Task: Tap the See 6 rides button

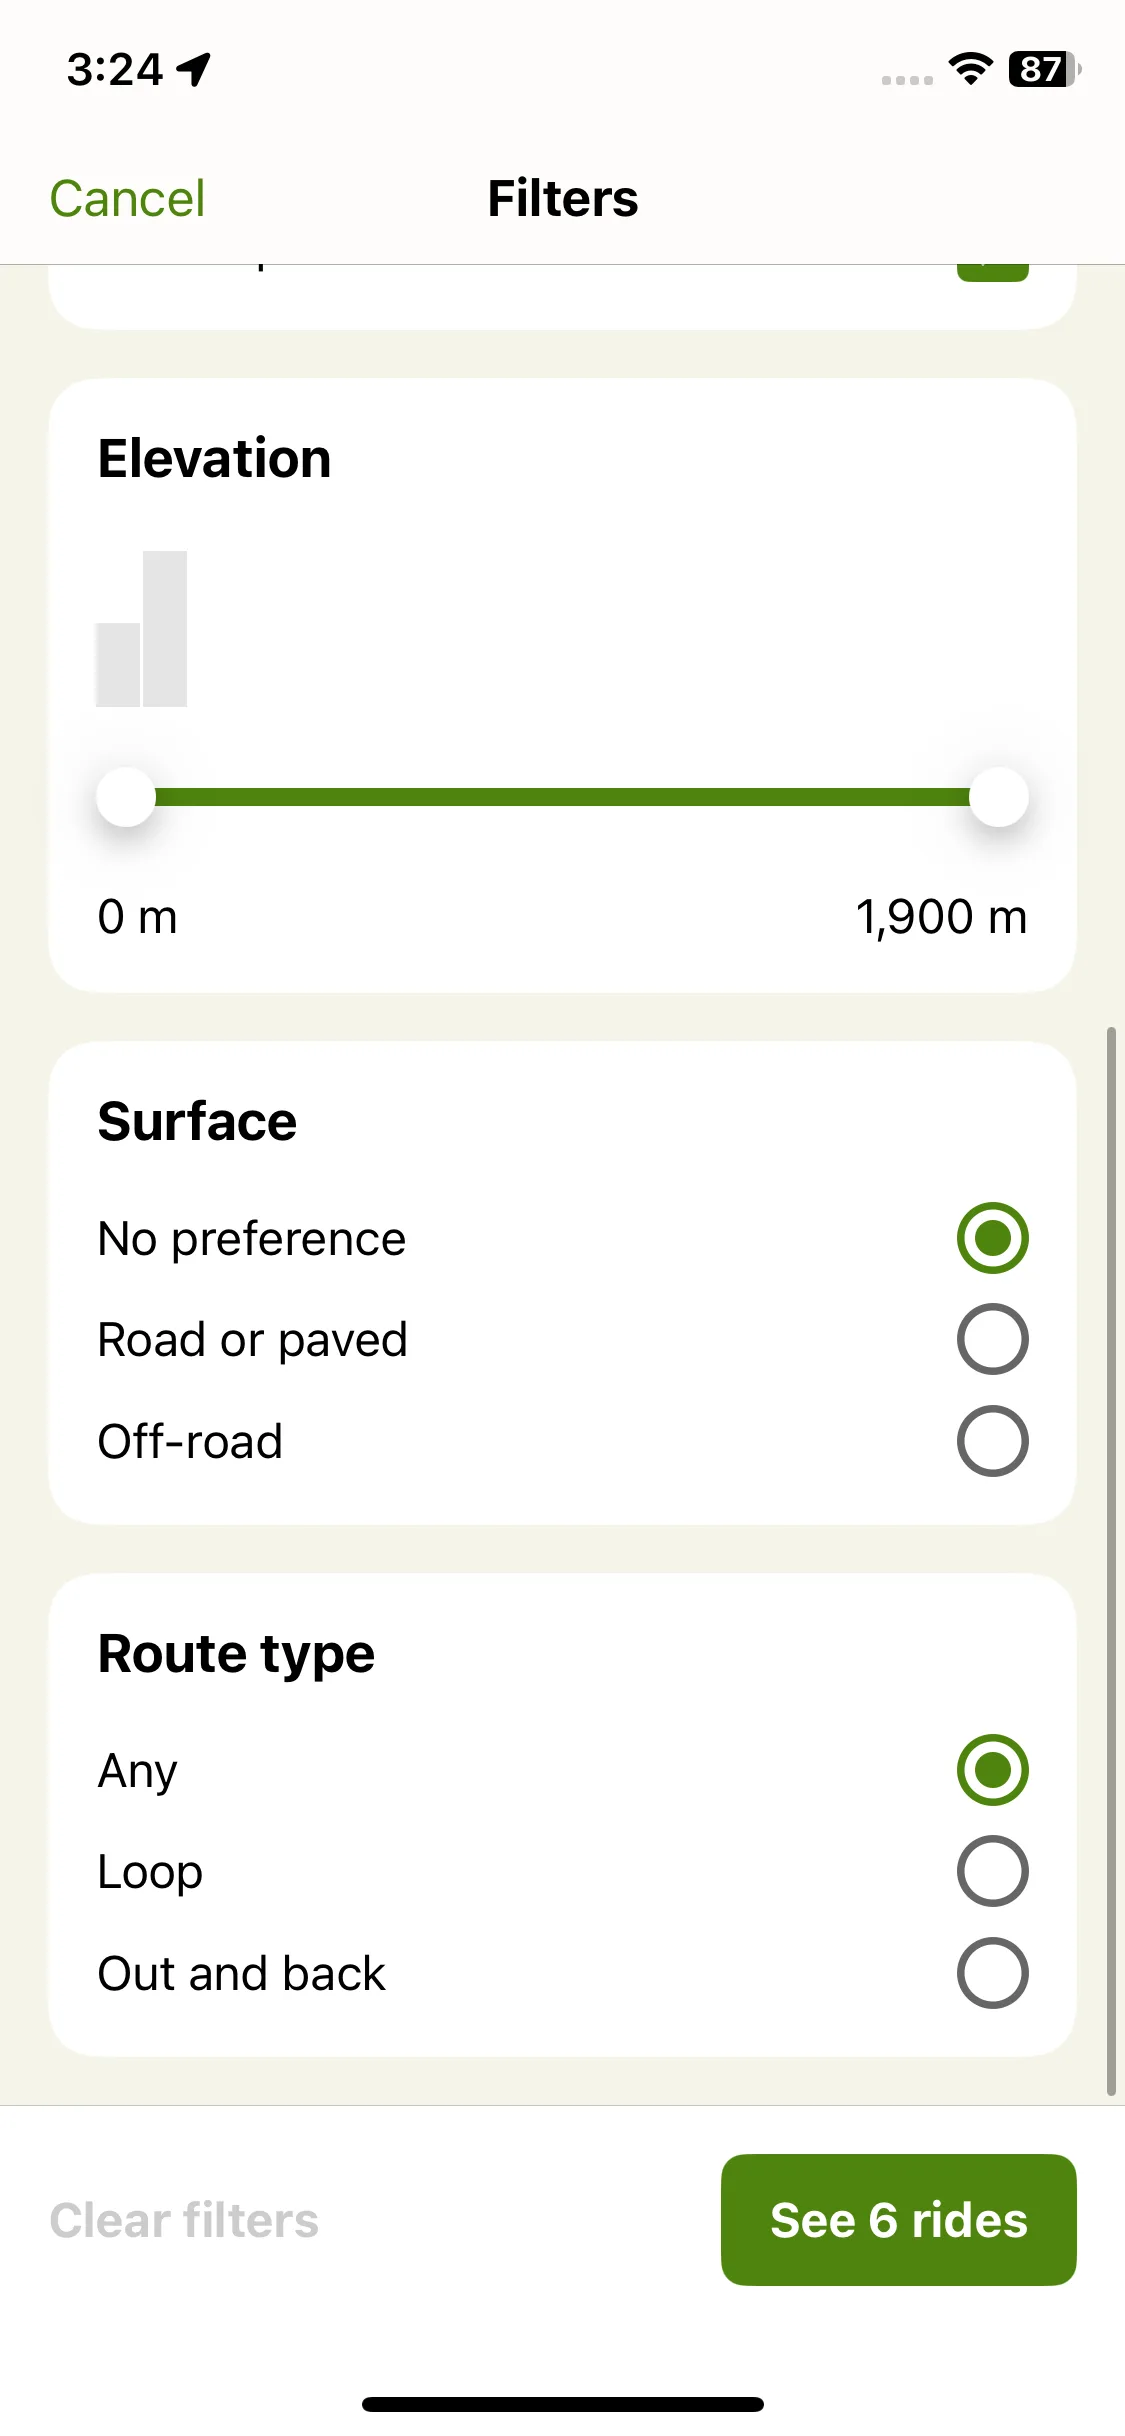Action: (898, 2220)
